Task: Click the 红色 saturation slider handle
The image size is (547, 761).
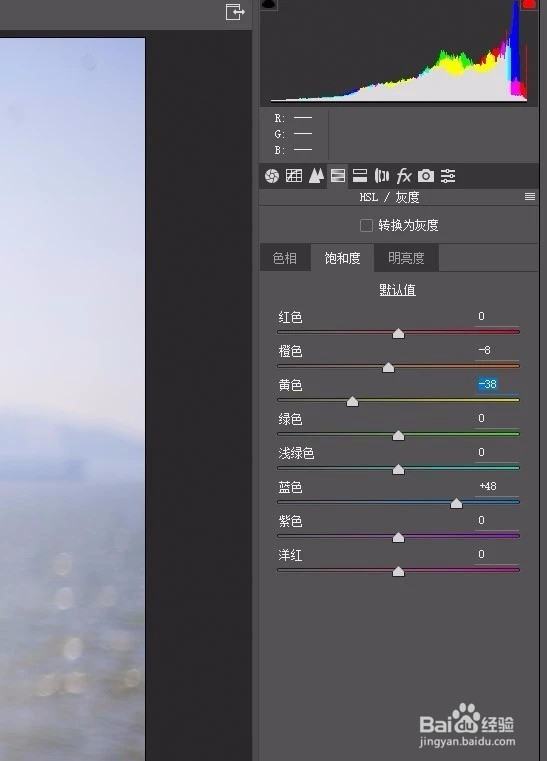Action: click(x=398, y=333)
